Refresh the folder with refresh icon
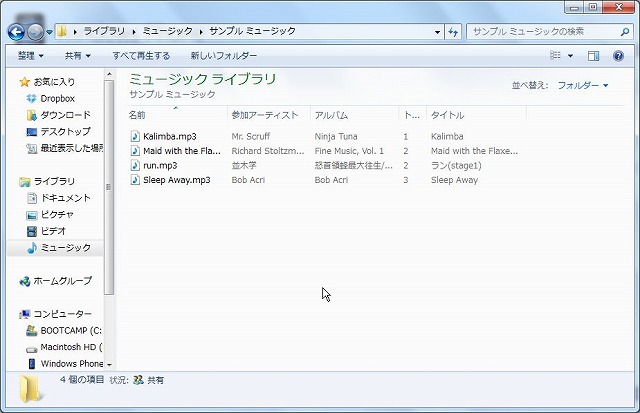The width and height of the screenshot is (640, 413). click(x=453, y=32)
